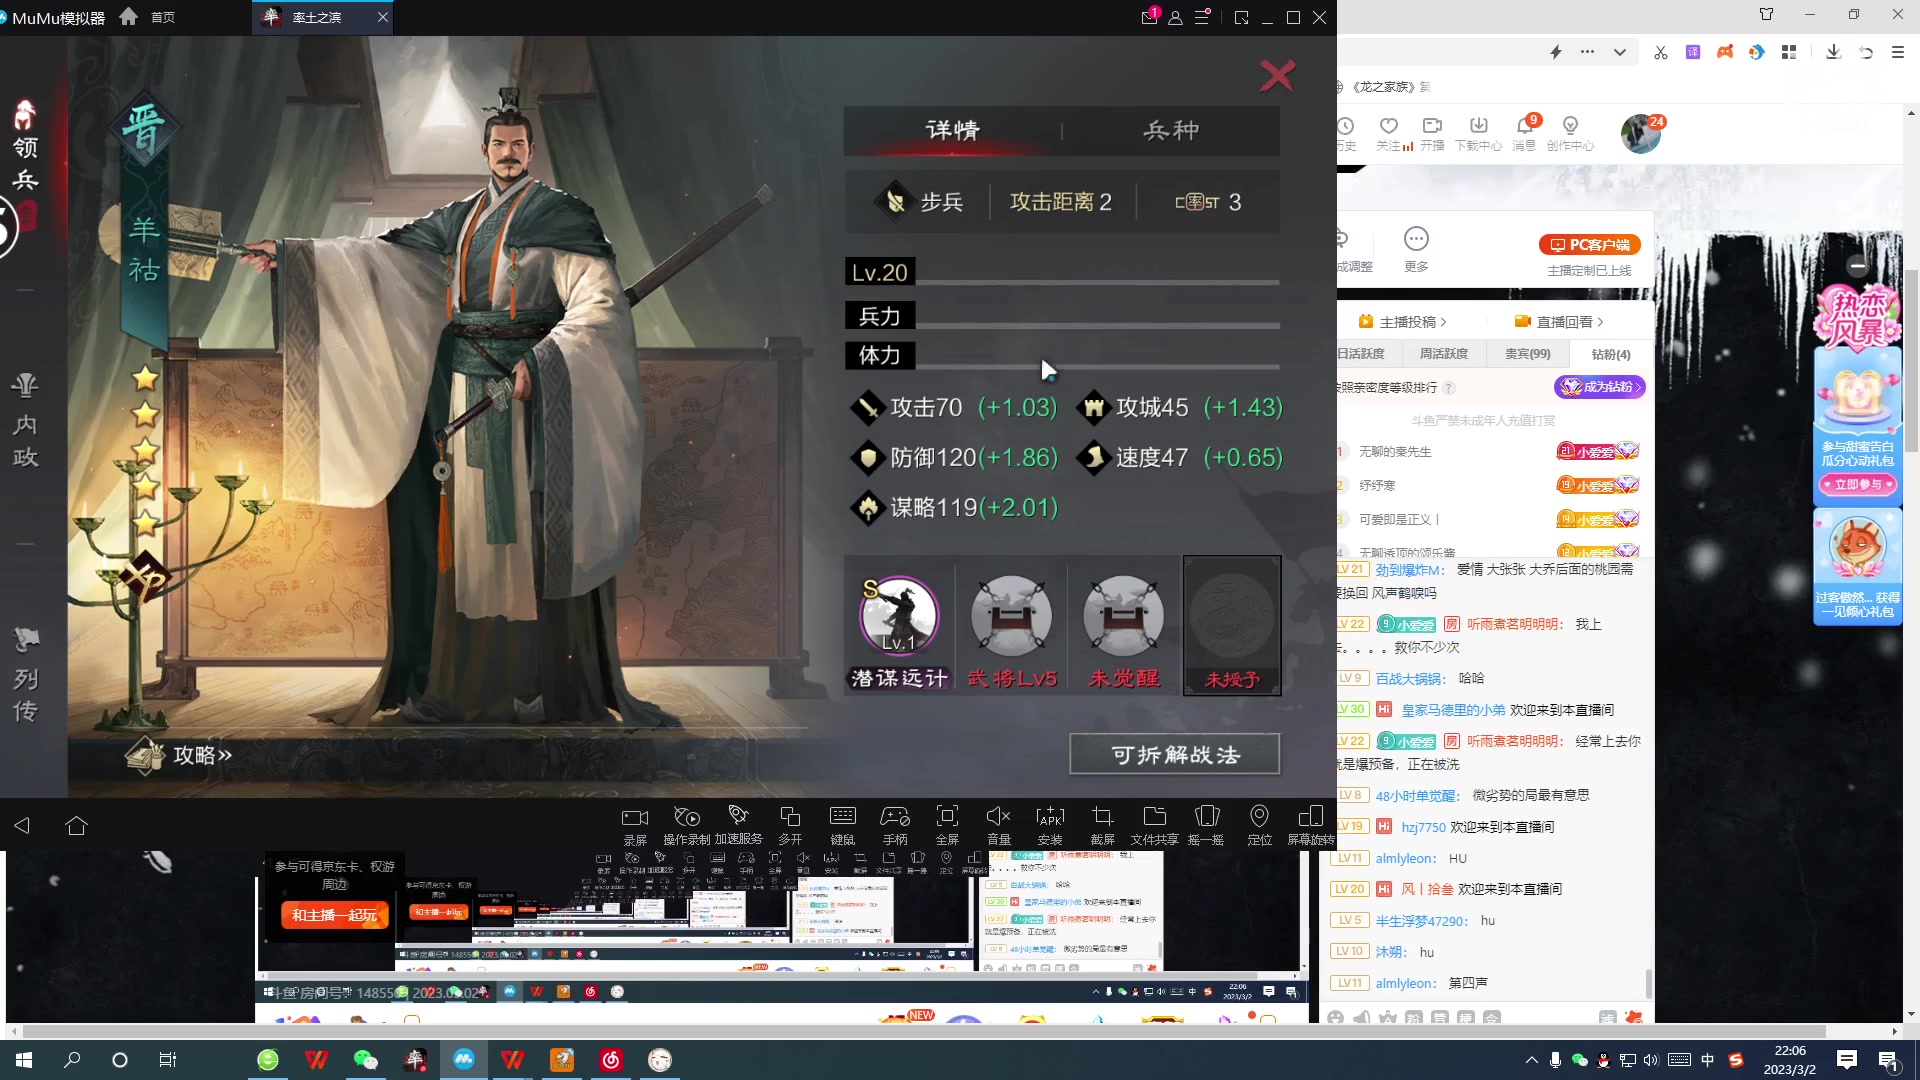Select the 周活跃度 tab
The image size is (1920, 1080).
[x=1443, y=354]
